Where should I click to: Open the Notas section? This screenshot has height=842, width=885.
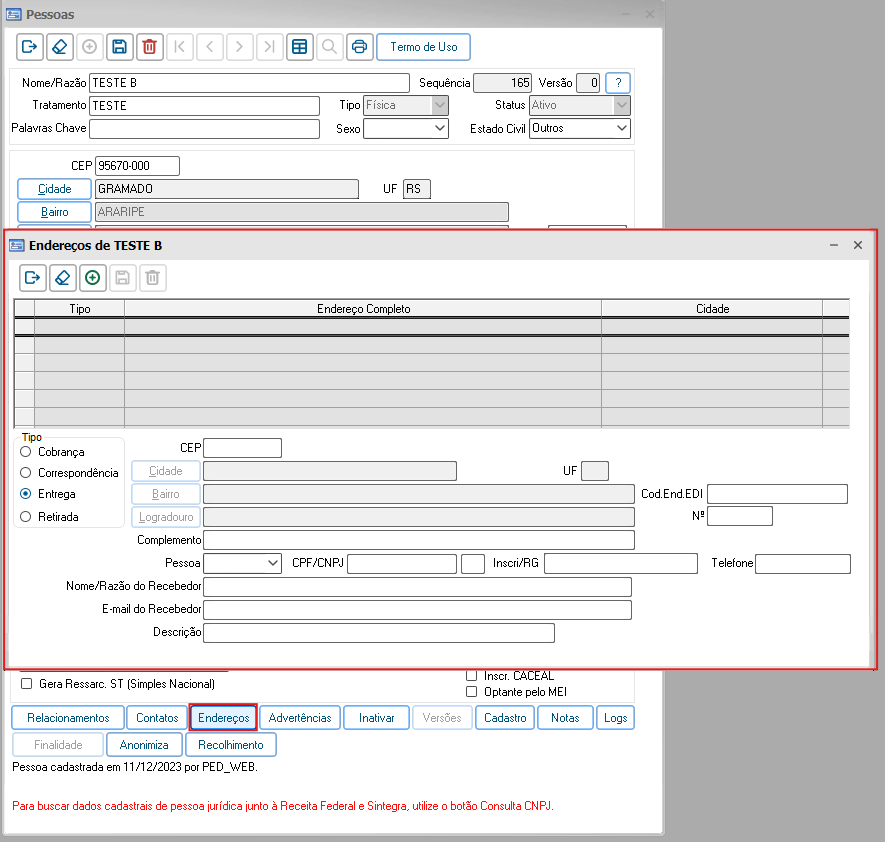point(565,718)
